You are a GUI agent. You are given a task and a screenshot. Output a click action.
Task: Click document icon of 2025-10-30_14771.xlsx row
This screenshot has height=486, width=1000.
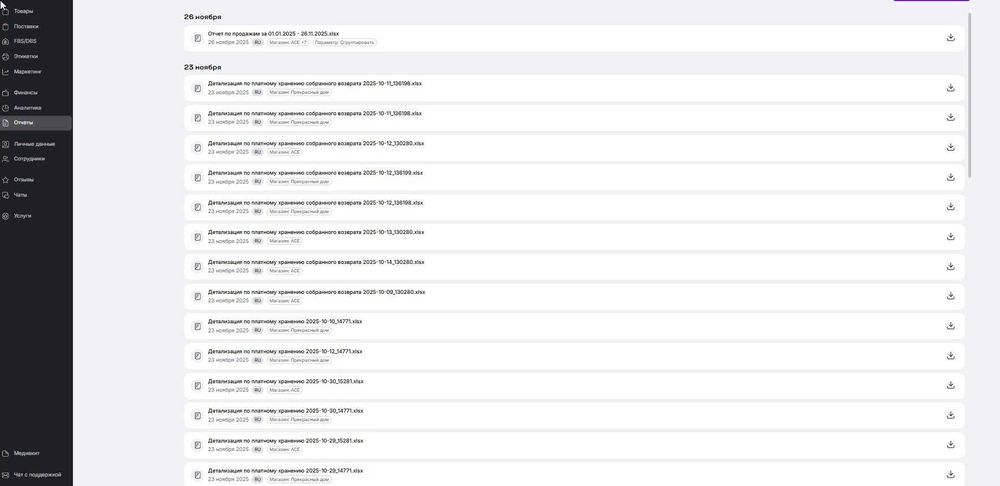coord(198,416)
